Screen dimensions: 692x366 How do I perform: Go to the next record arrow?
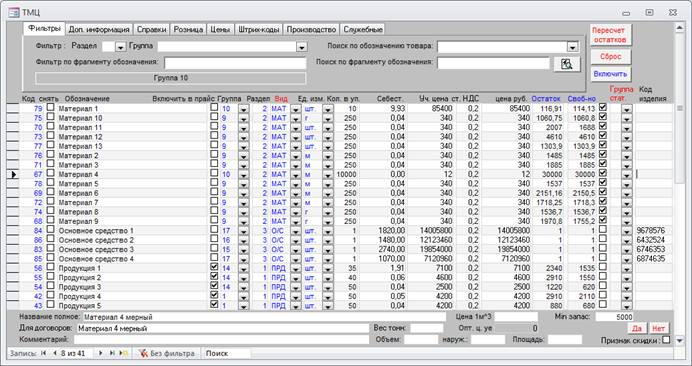tap(101, 353)
